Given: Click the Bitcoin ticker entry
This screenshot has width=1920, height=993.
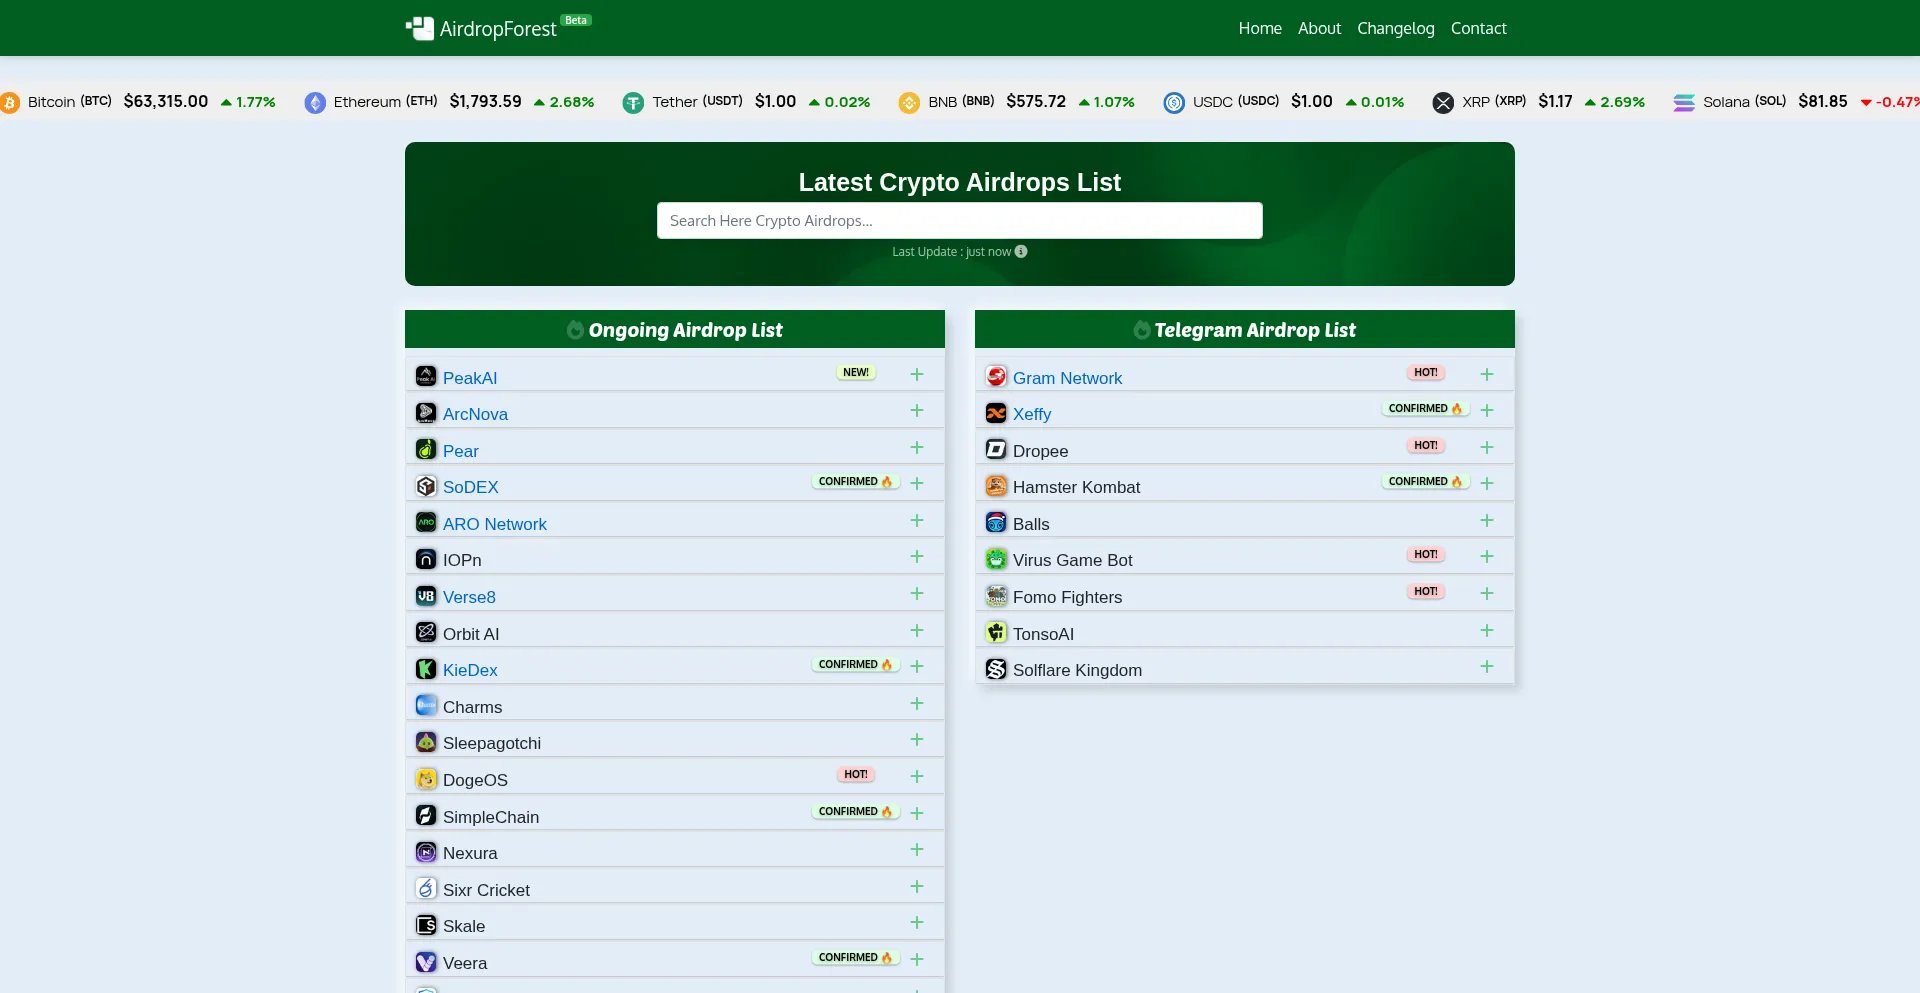Looking at the screenshot, I should point(138,102).
